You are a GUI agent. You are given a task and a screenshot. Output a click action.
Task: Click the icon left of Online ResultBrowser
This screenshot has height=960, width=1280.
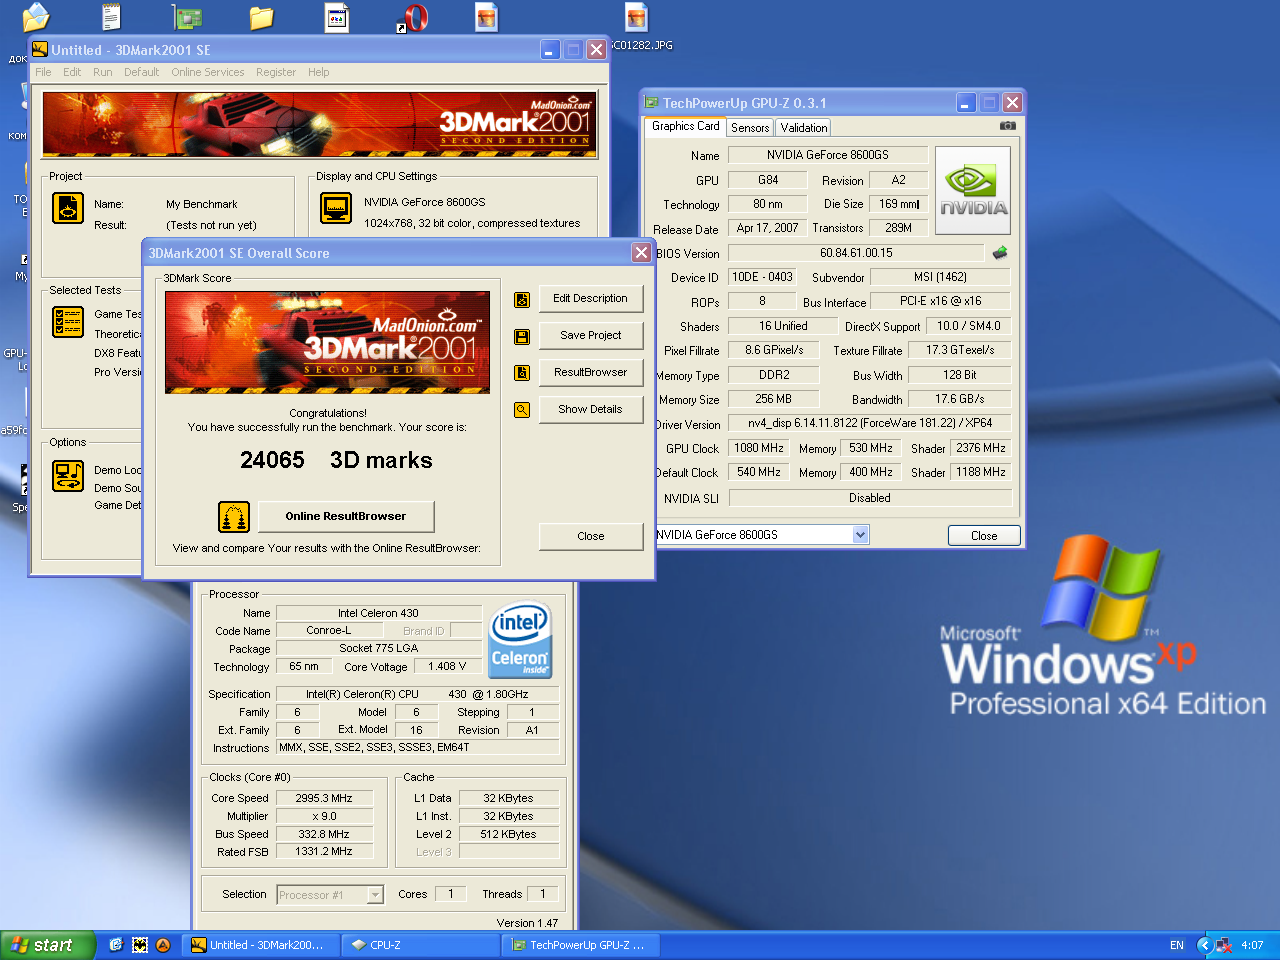[234, 517]
